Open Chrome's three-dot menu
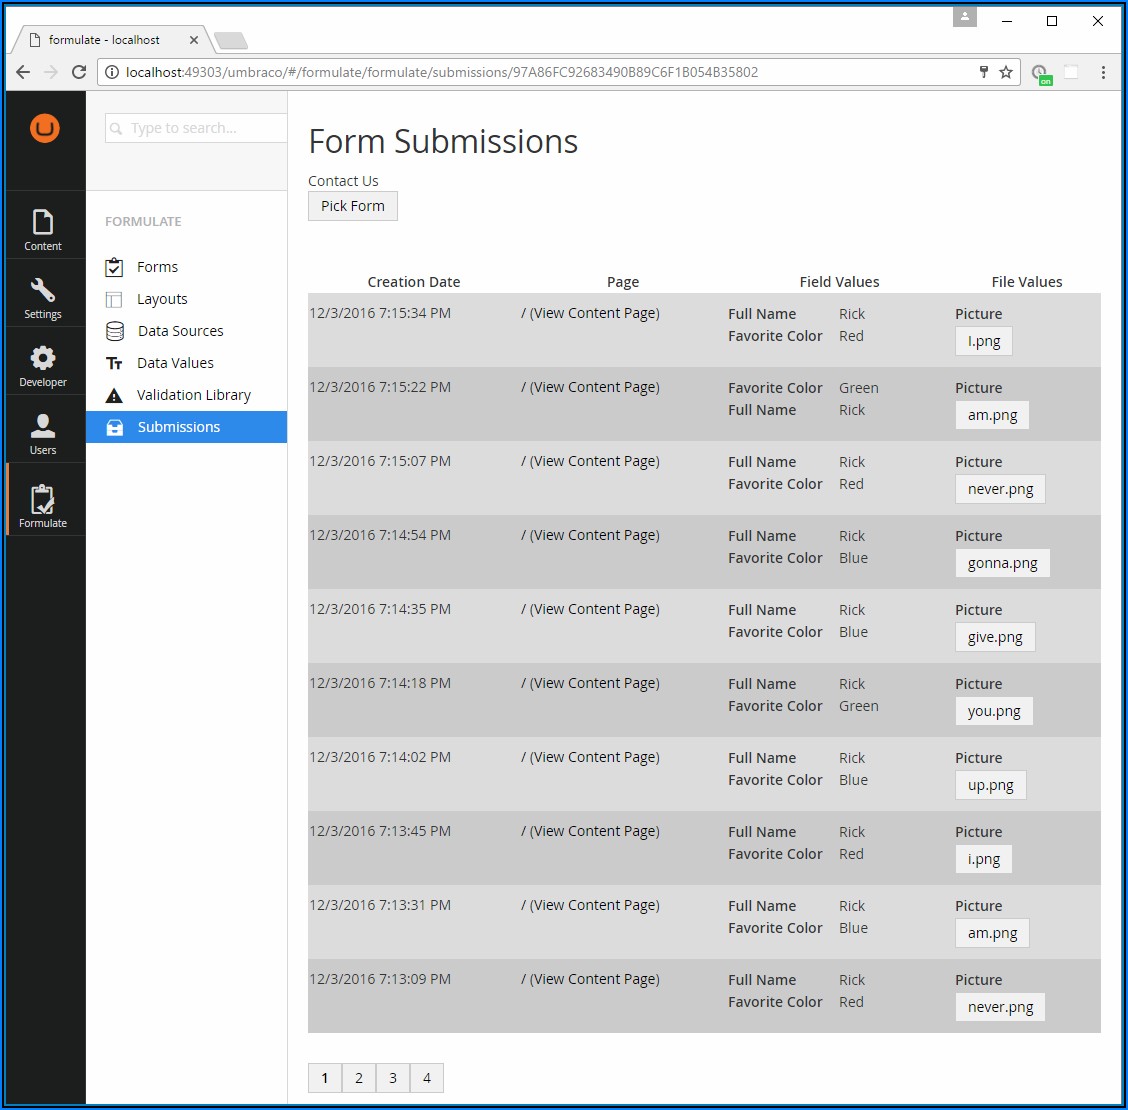This screenshot has width=1128, height=1110. click(1103, 72)
